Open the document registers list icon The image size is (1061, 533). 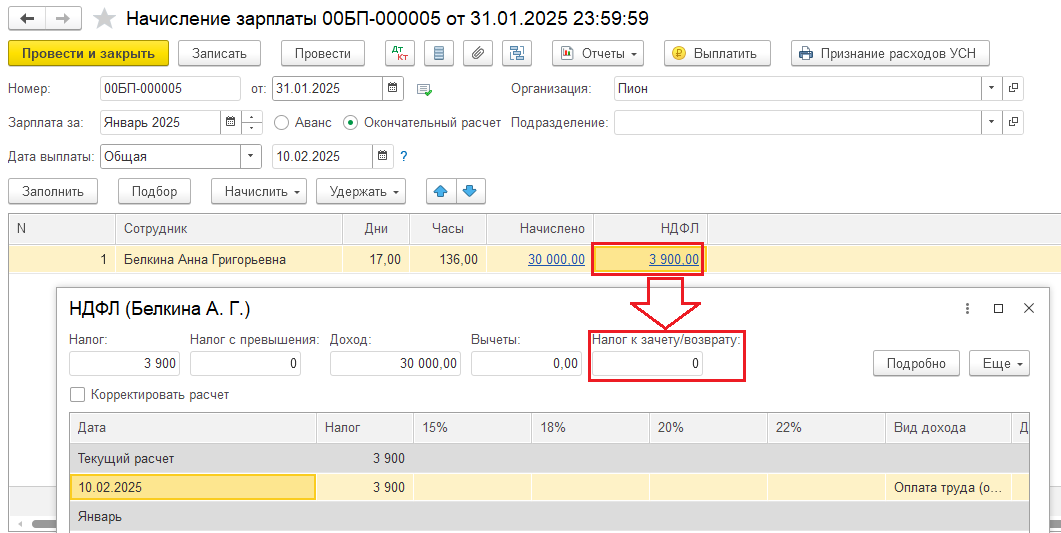(438, 53)
